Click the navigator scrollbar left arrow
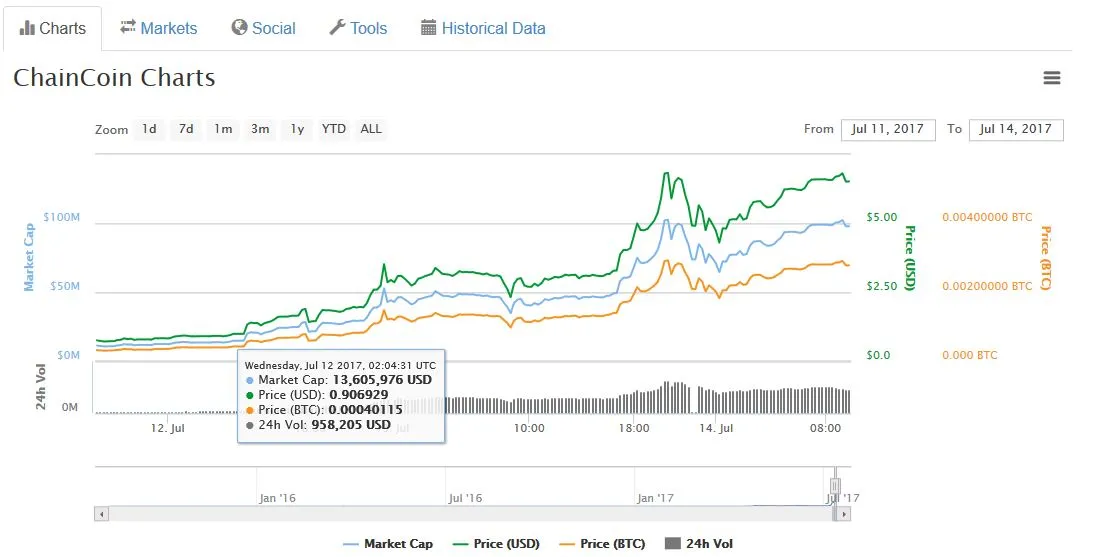 pyautogui.click(x=101, y=514)
